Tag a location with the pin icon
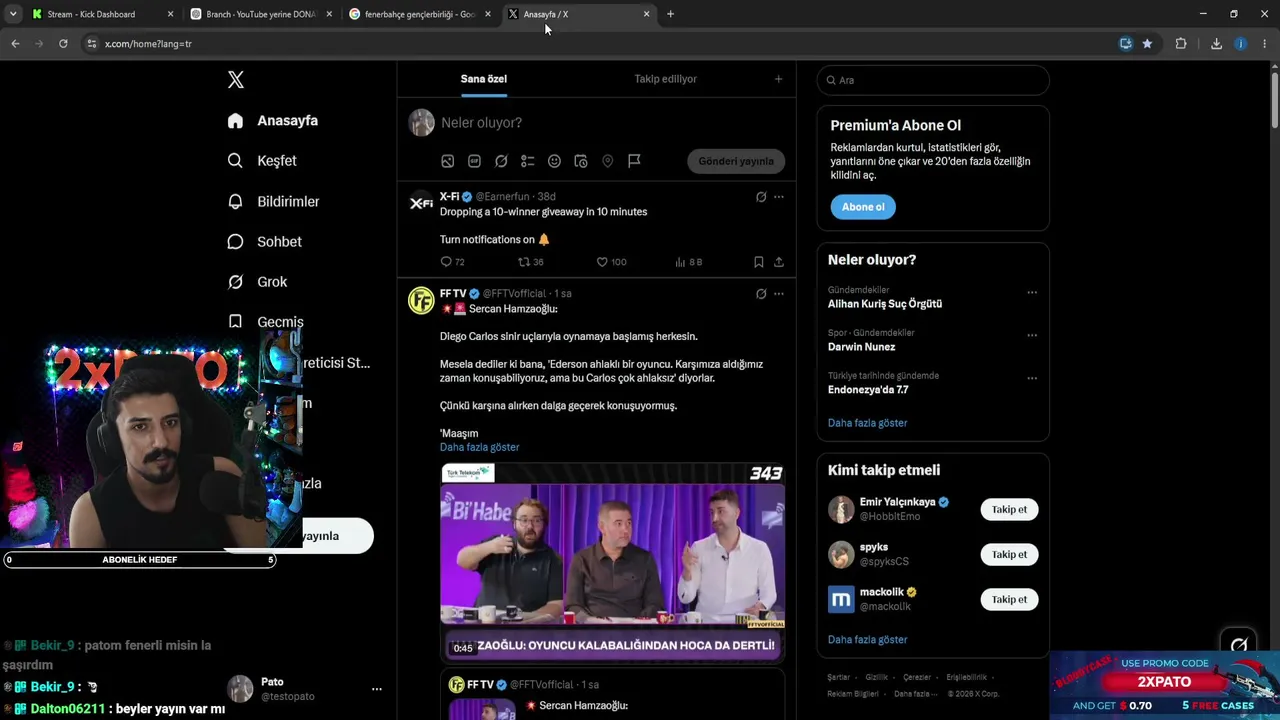The height and width of the screenshot is (720, 1280). (x=607, y=161)
